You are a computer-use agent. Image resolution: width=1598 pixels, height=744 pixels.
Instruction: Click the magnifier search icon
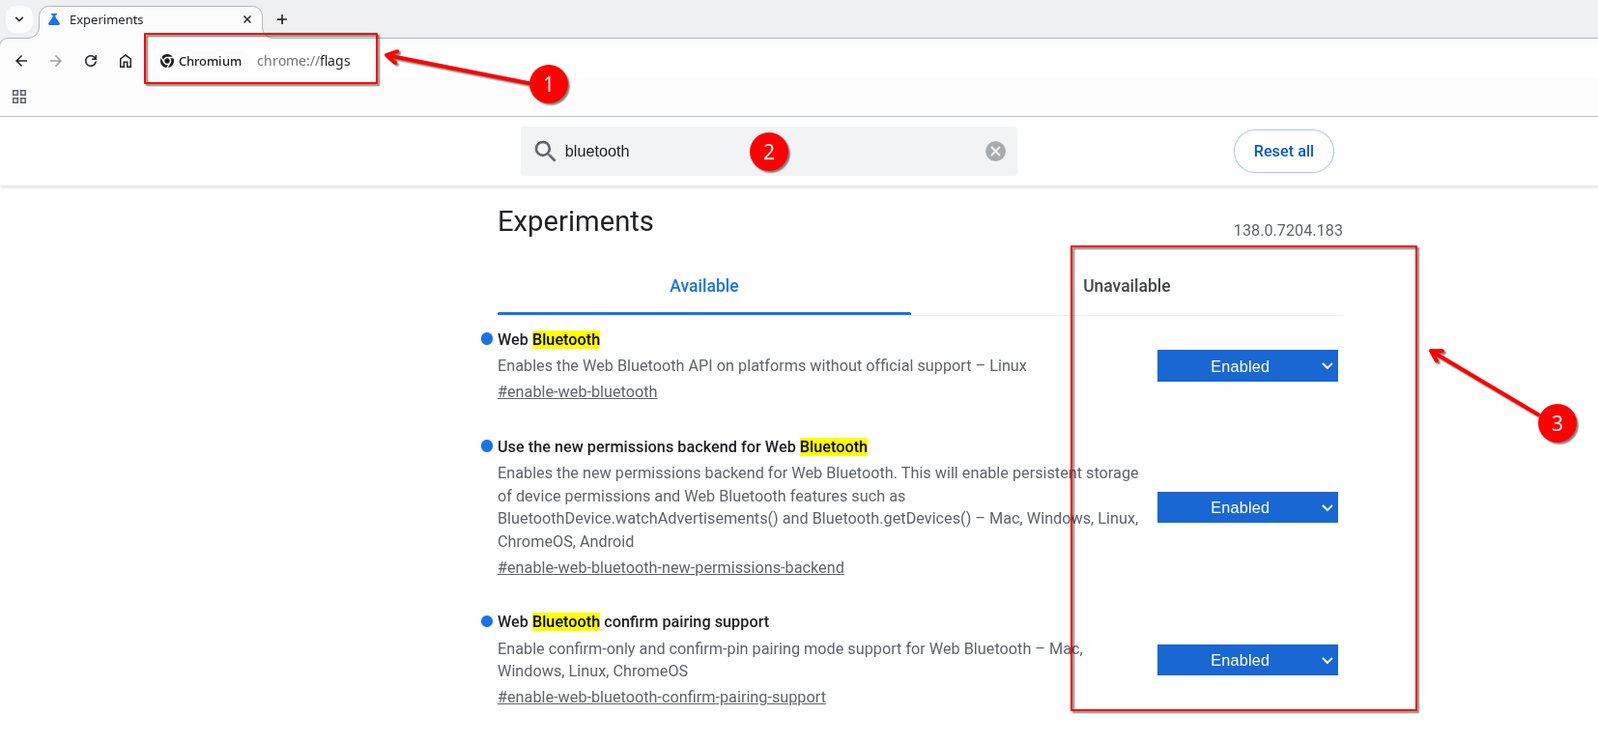[x=545, y=151]
